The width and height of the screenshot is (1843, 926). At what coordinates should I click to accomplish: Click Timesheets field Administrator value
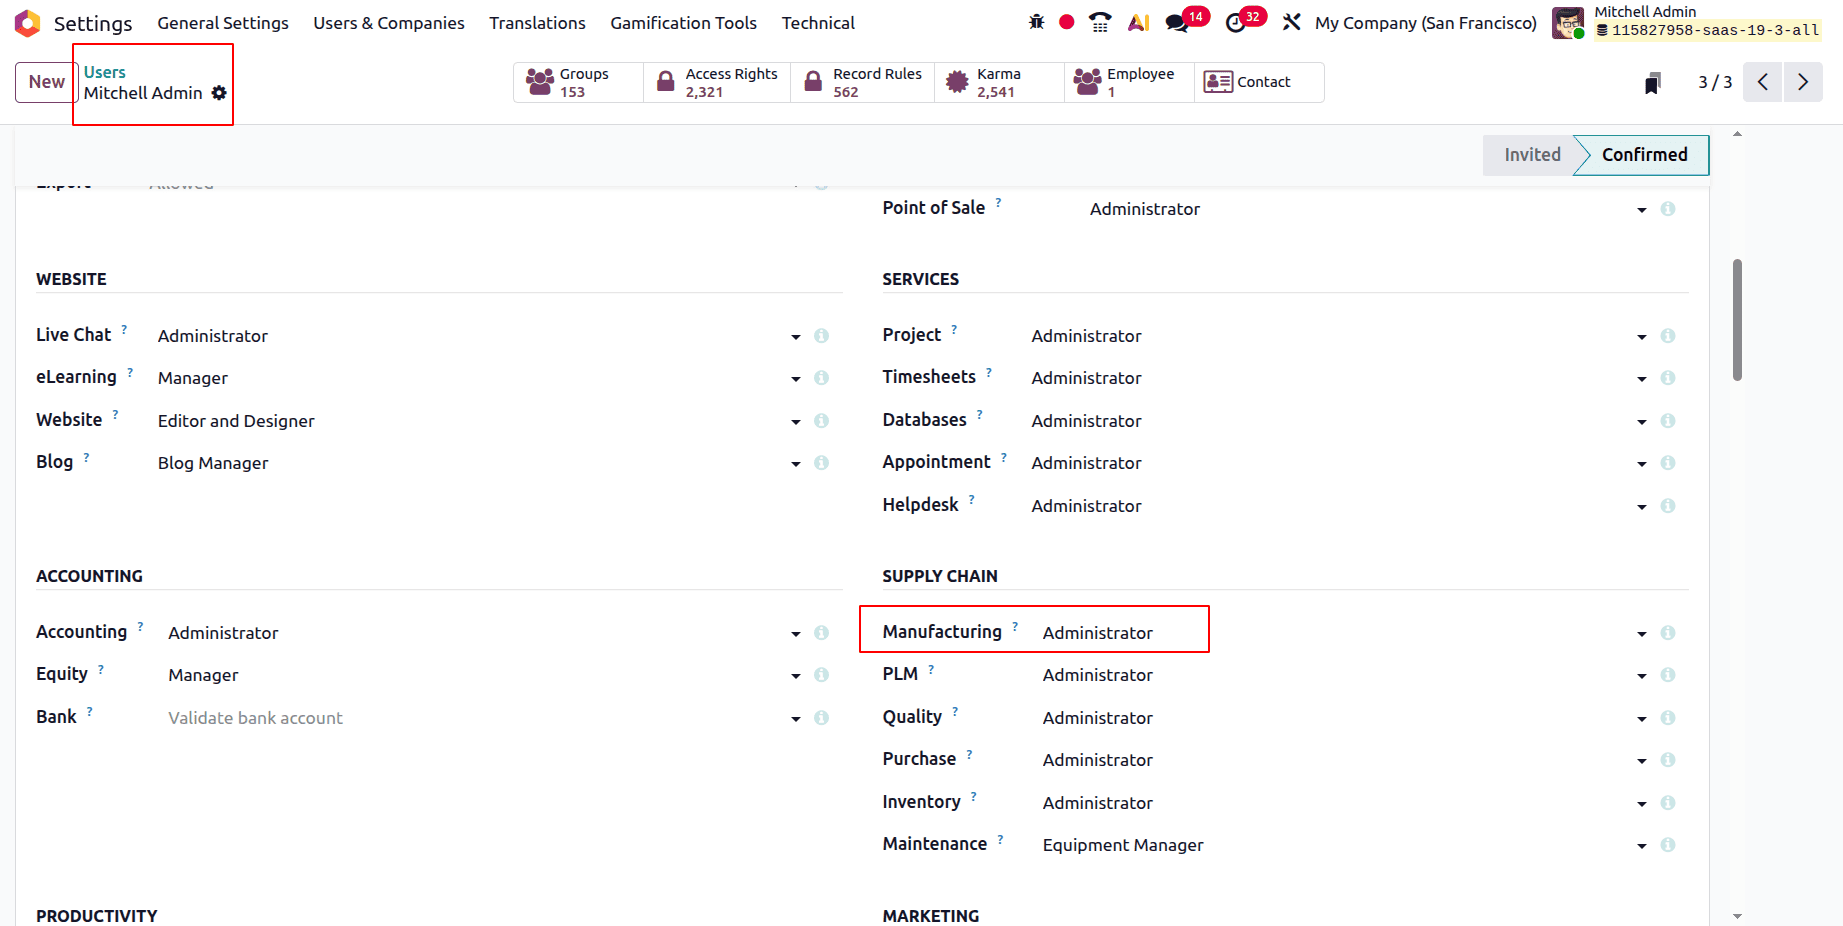(1087, 378)
